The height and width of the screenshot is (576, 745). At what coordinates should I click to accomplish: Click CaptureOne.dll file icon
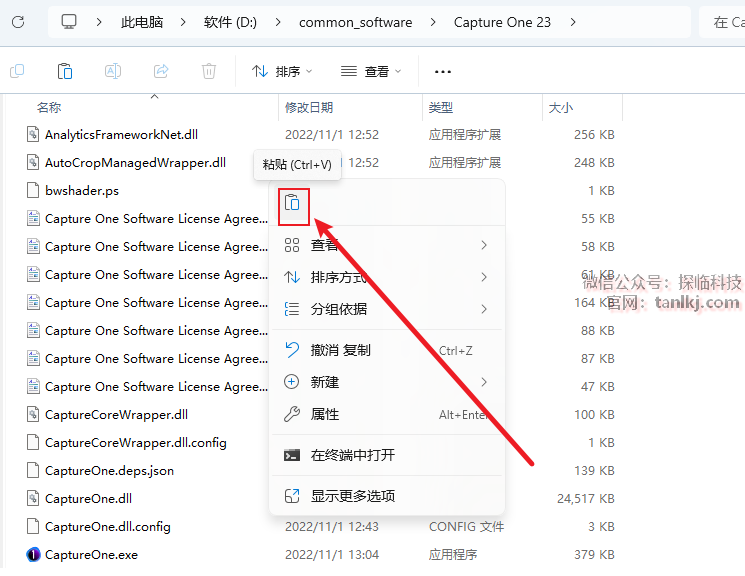(33, 499)
